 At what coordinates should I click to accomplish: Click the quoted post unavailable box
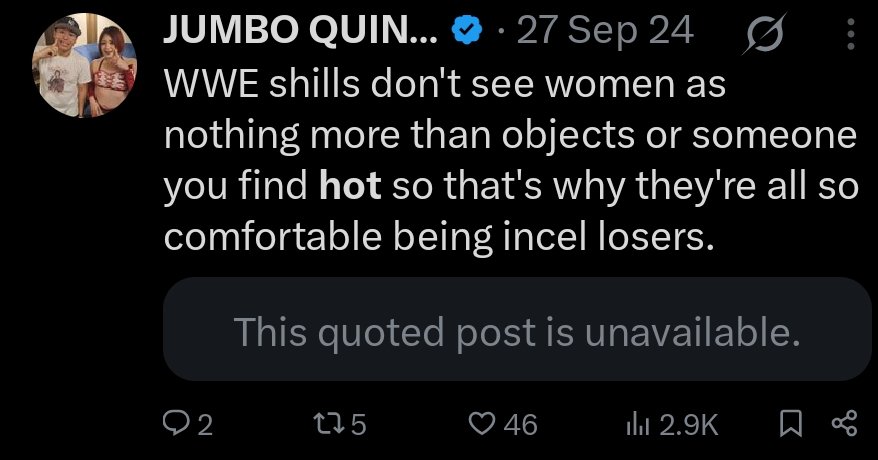516,330
